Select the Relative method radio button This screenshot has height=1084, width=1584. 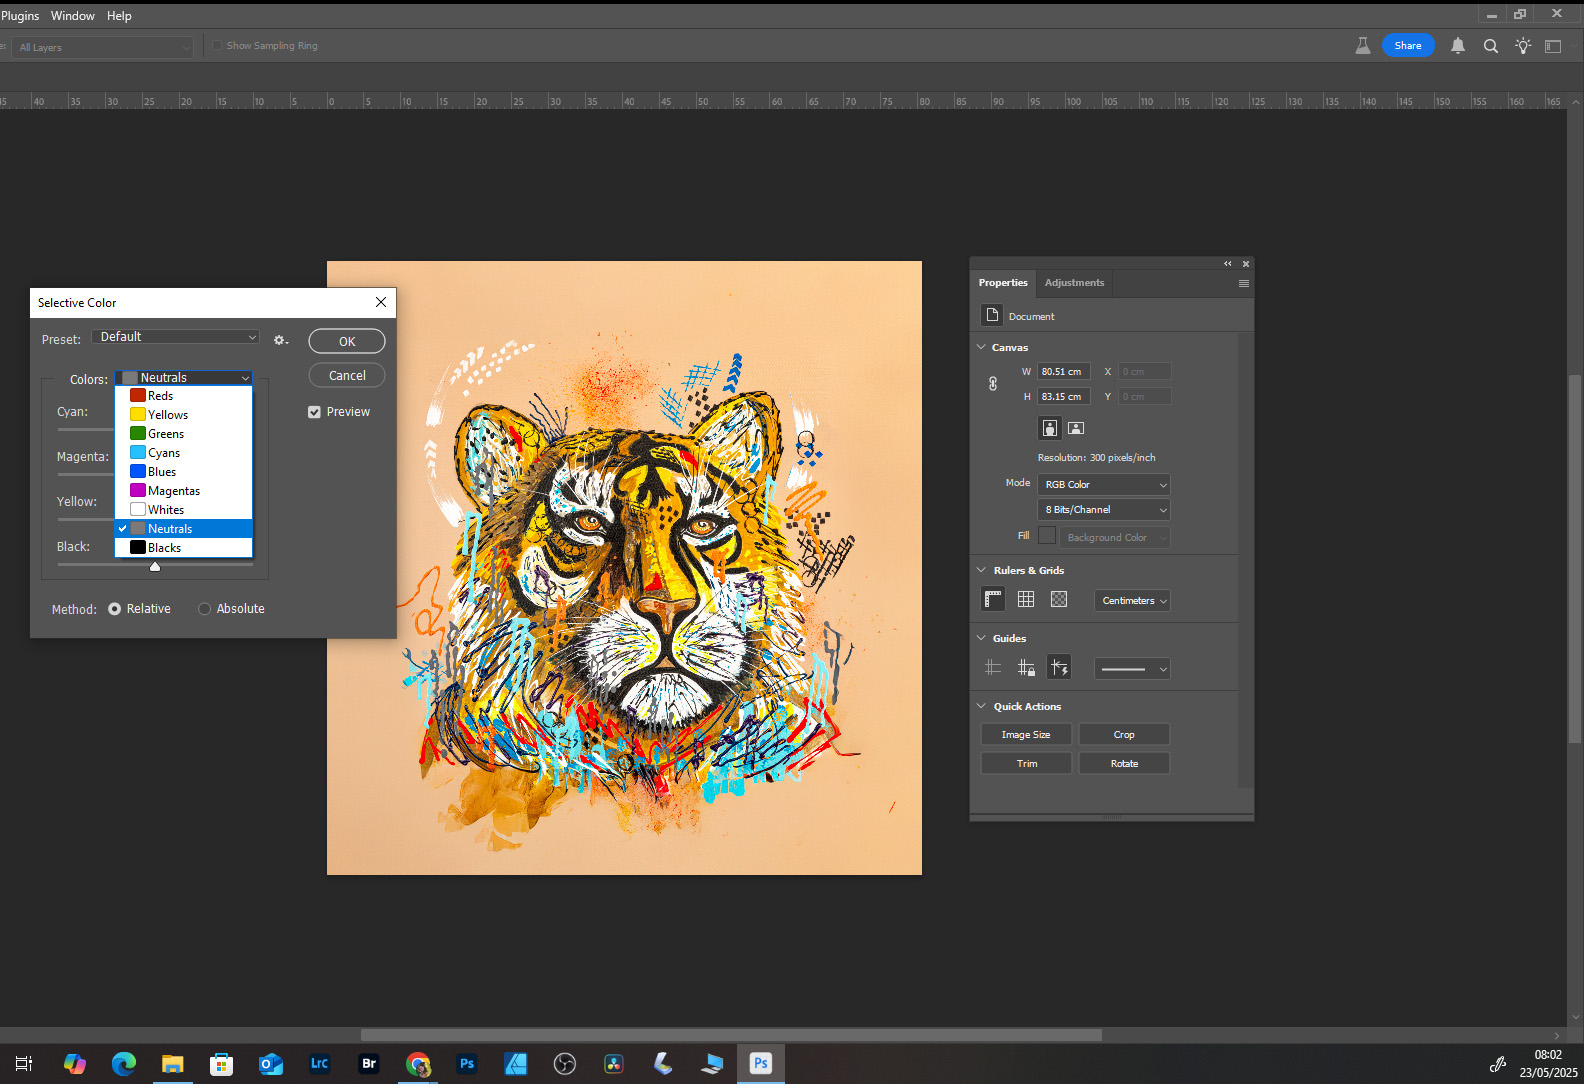[115, 609]
